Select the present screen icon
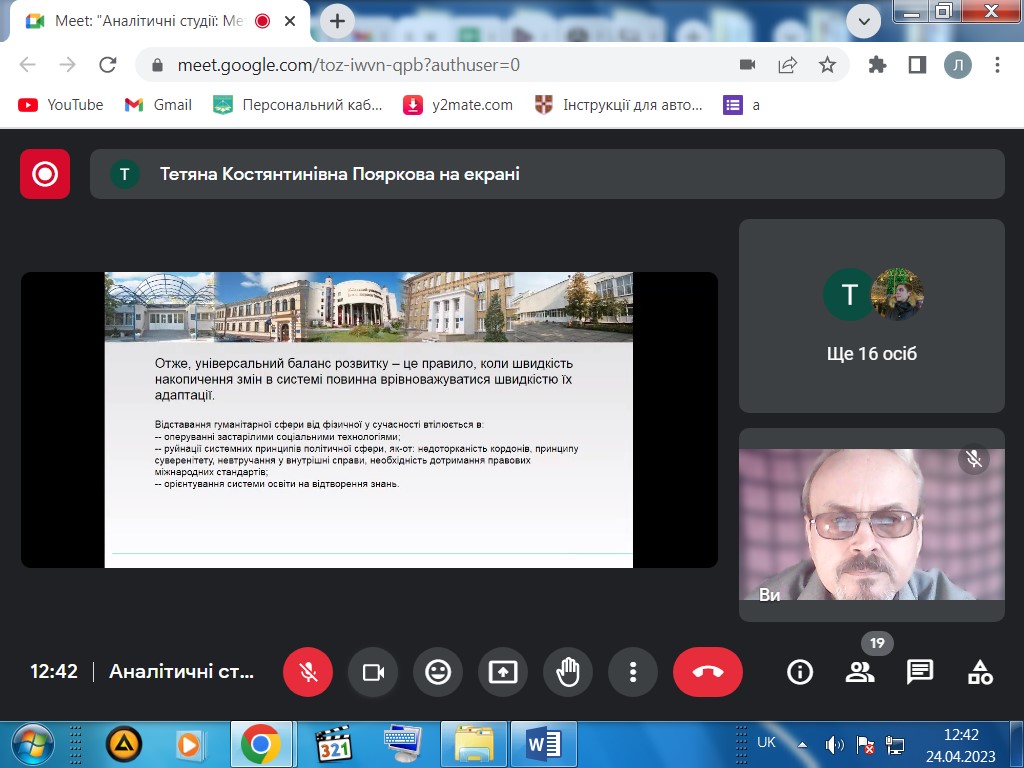 (x=503, y=672)
